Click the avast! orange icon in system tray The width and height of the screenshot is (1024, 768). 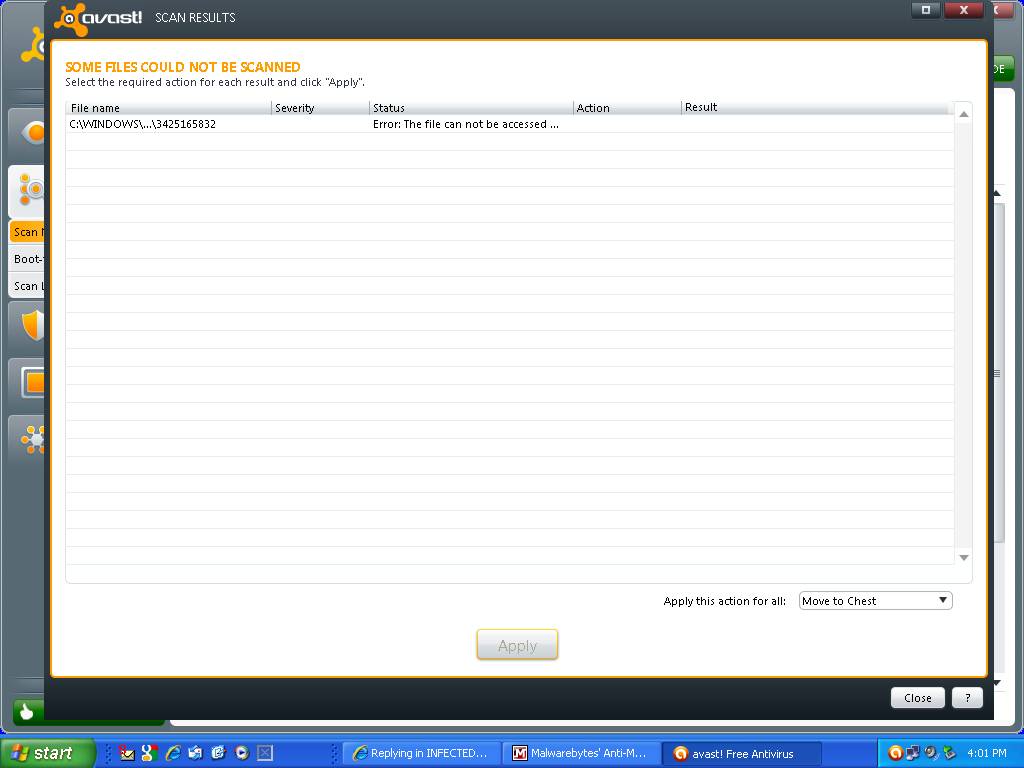tap(895, 753)
